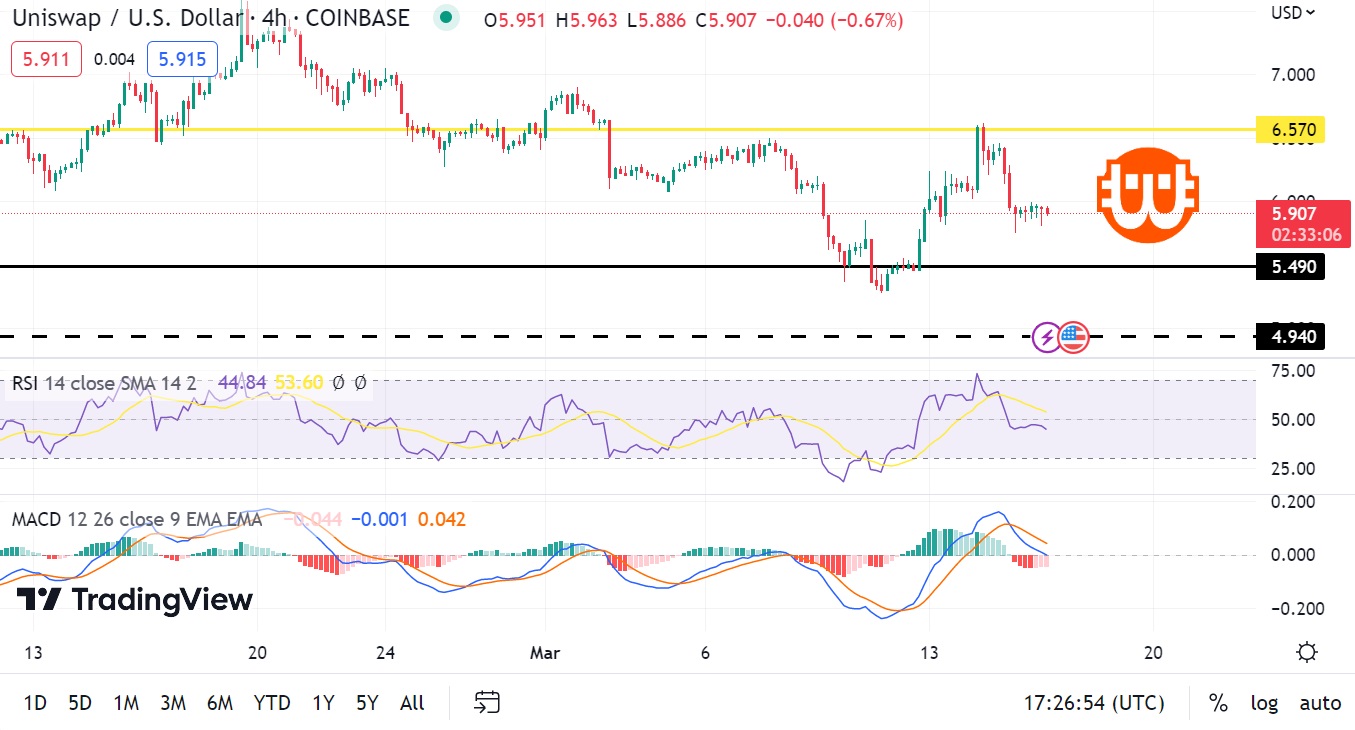Screen dimensions: 1355x730
Task: Select the 1M time range
Action: [126, 703]
